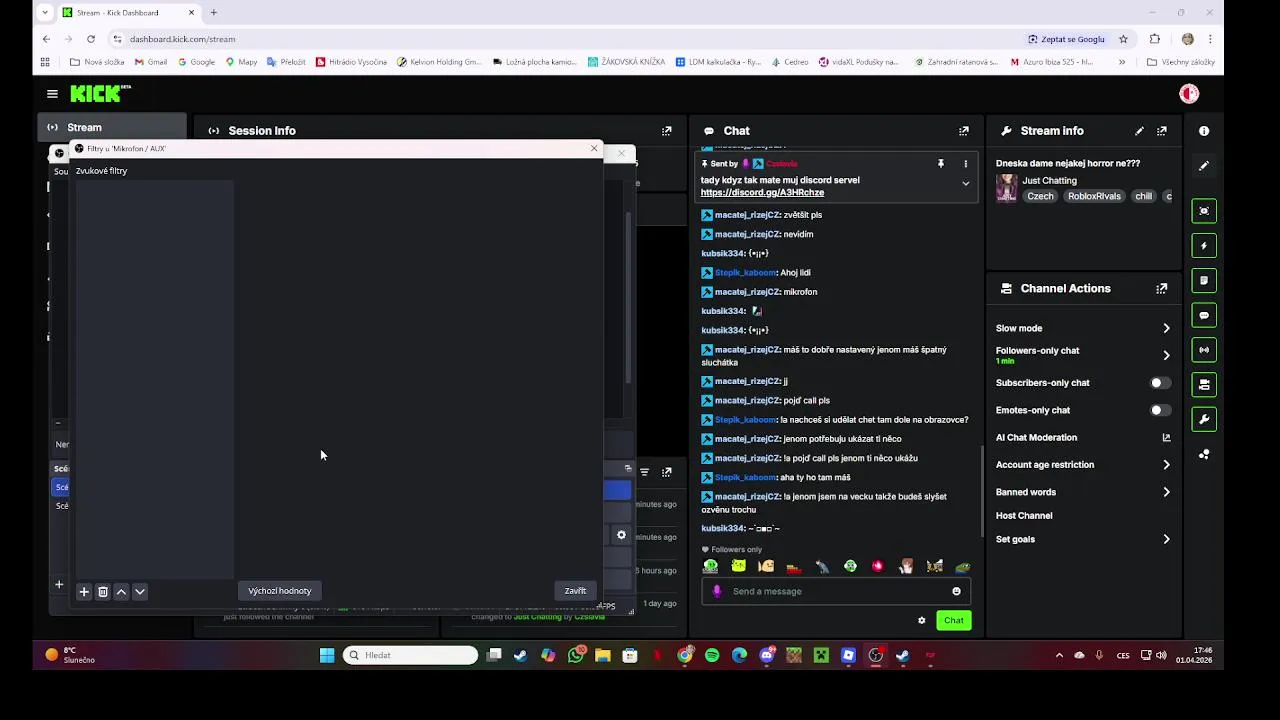Open the user profile avatar

pos(1189,94)
